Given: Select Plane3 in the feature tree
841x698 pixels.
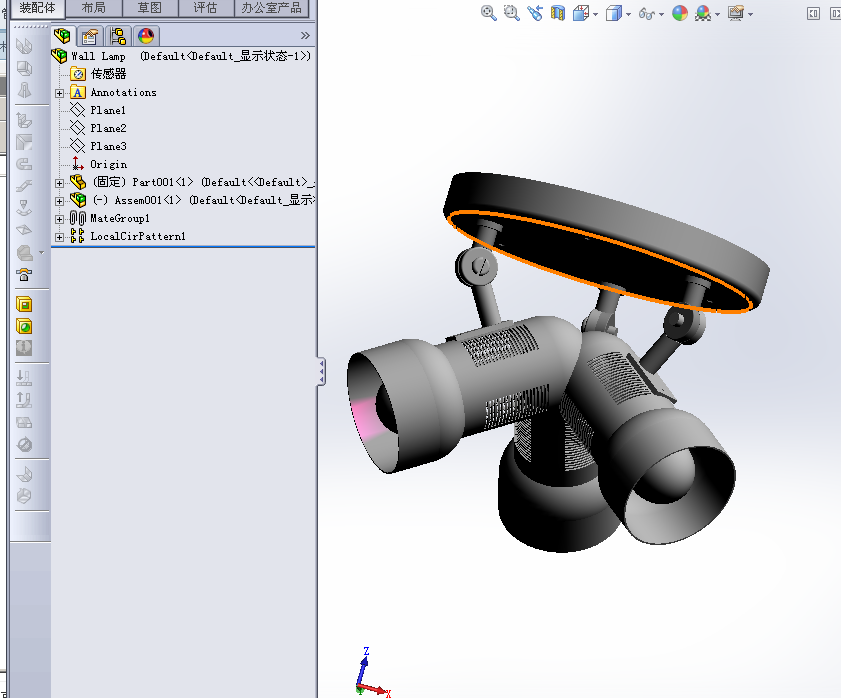Looking at the screenshot, I should (x=108, y=146).
